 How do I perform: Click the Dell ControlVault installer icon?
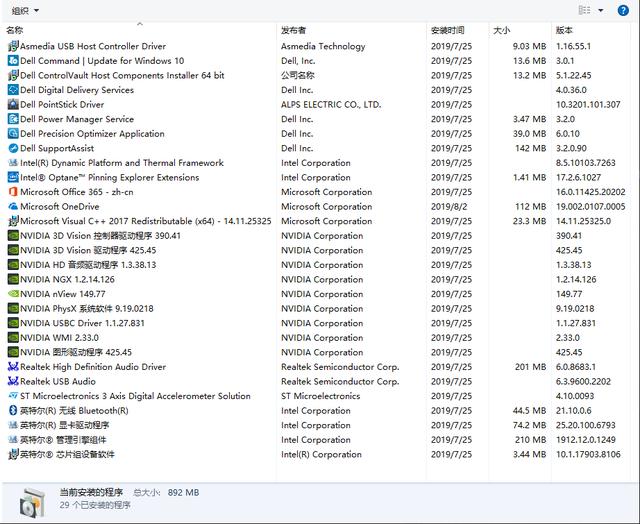[x=13, y=75]
